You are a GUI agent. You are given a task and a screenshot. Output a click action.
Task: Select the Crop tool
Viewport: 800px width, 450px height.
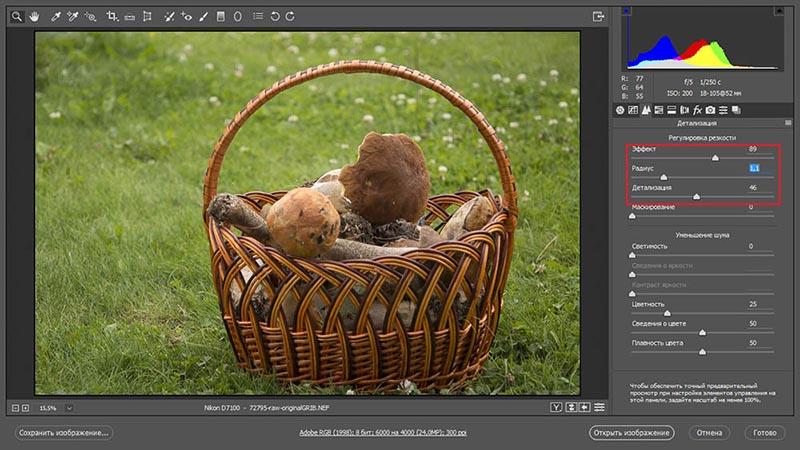pos(112,16)
